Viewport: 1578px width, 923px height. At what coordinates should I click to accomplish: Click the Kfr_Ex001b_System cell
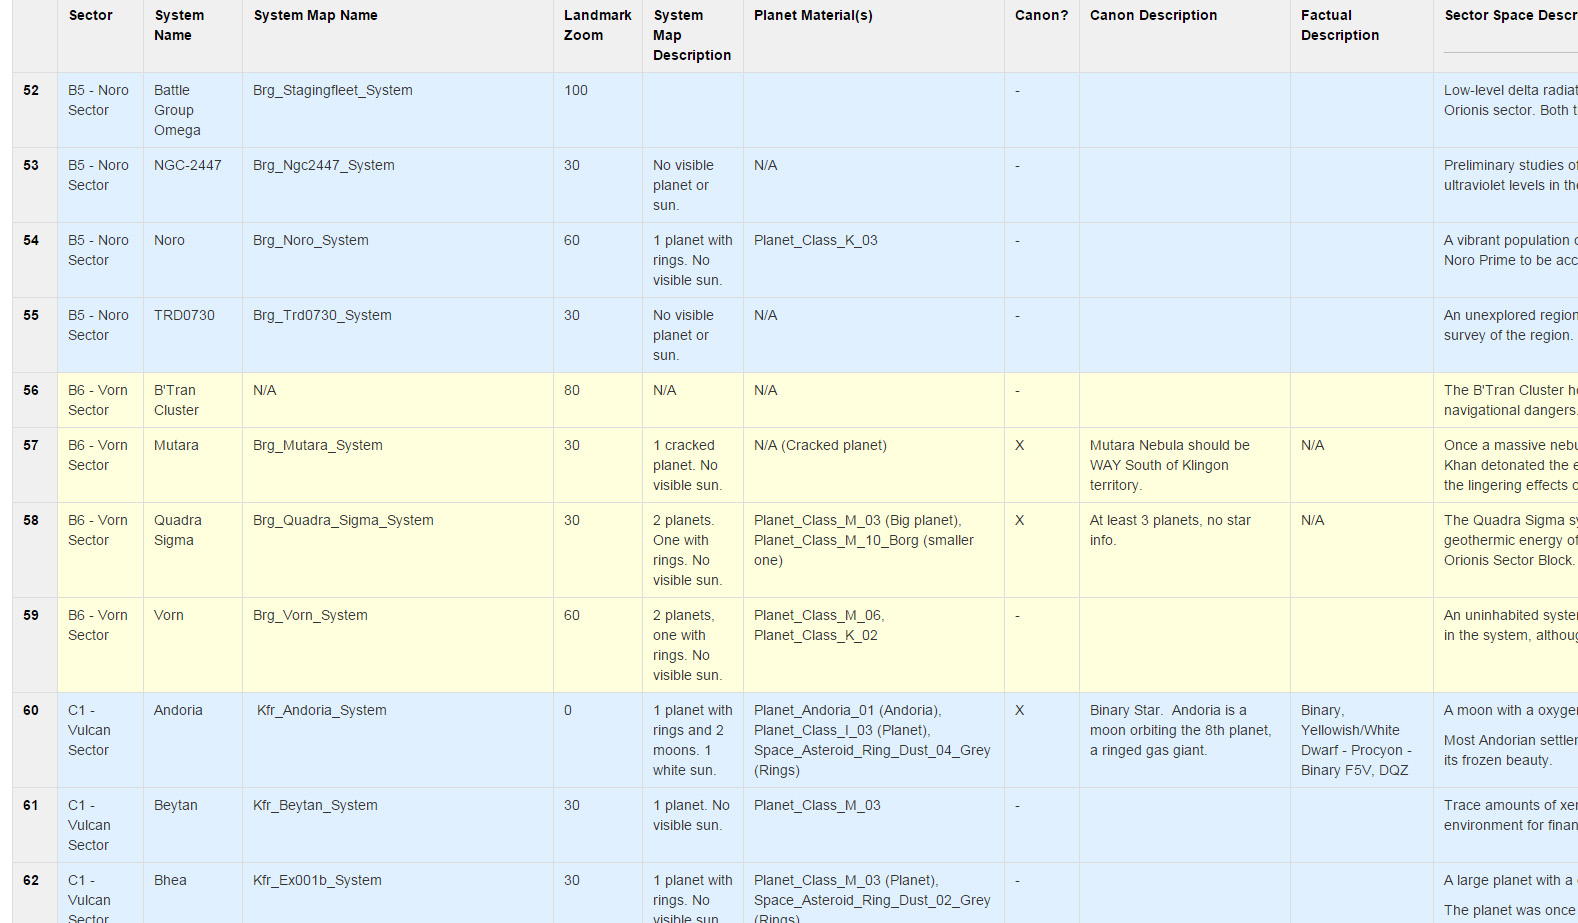point(398,893)
